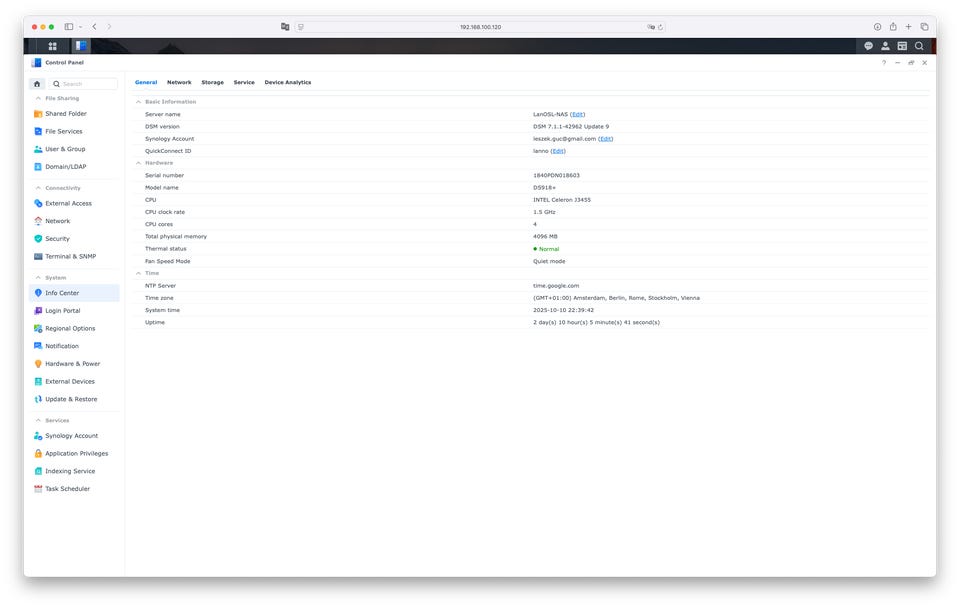Screen dimensions: 960x608
Task: Show the DSM widgets panel icon
Action: tap(902, 46)
